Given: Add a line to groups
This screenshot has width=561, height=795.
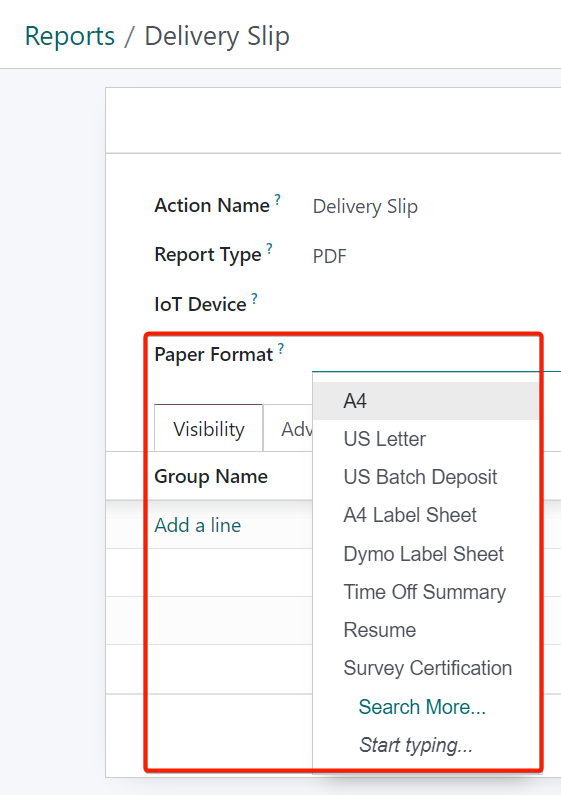Looking at the screenshot, I should click(198, 525).
